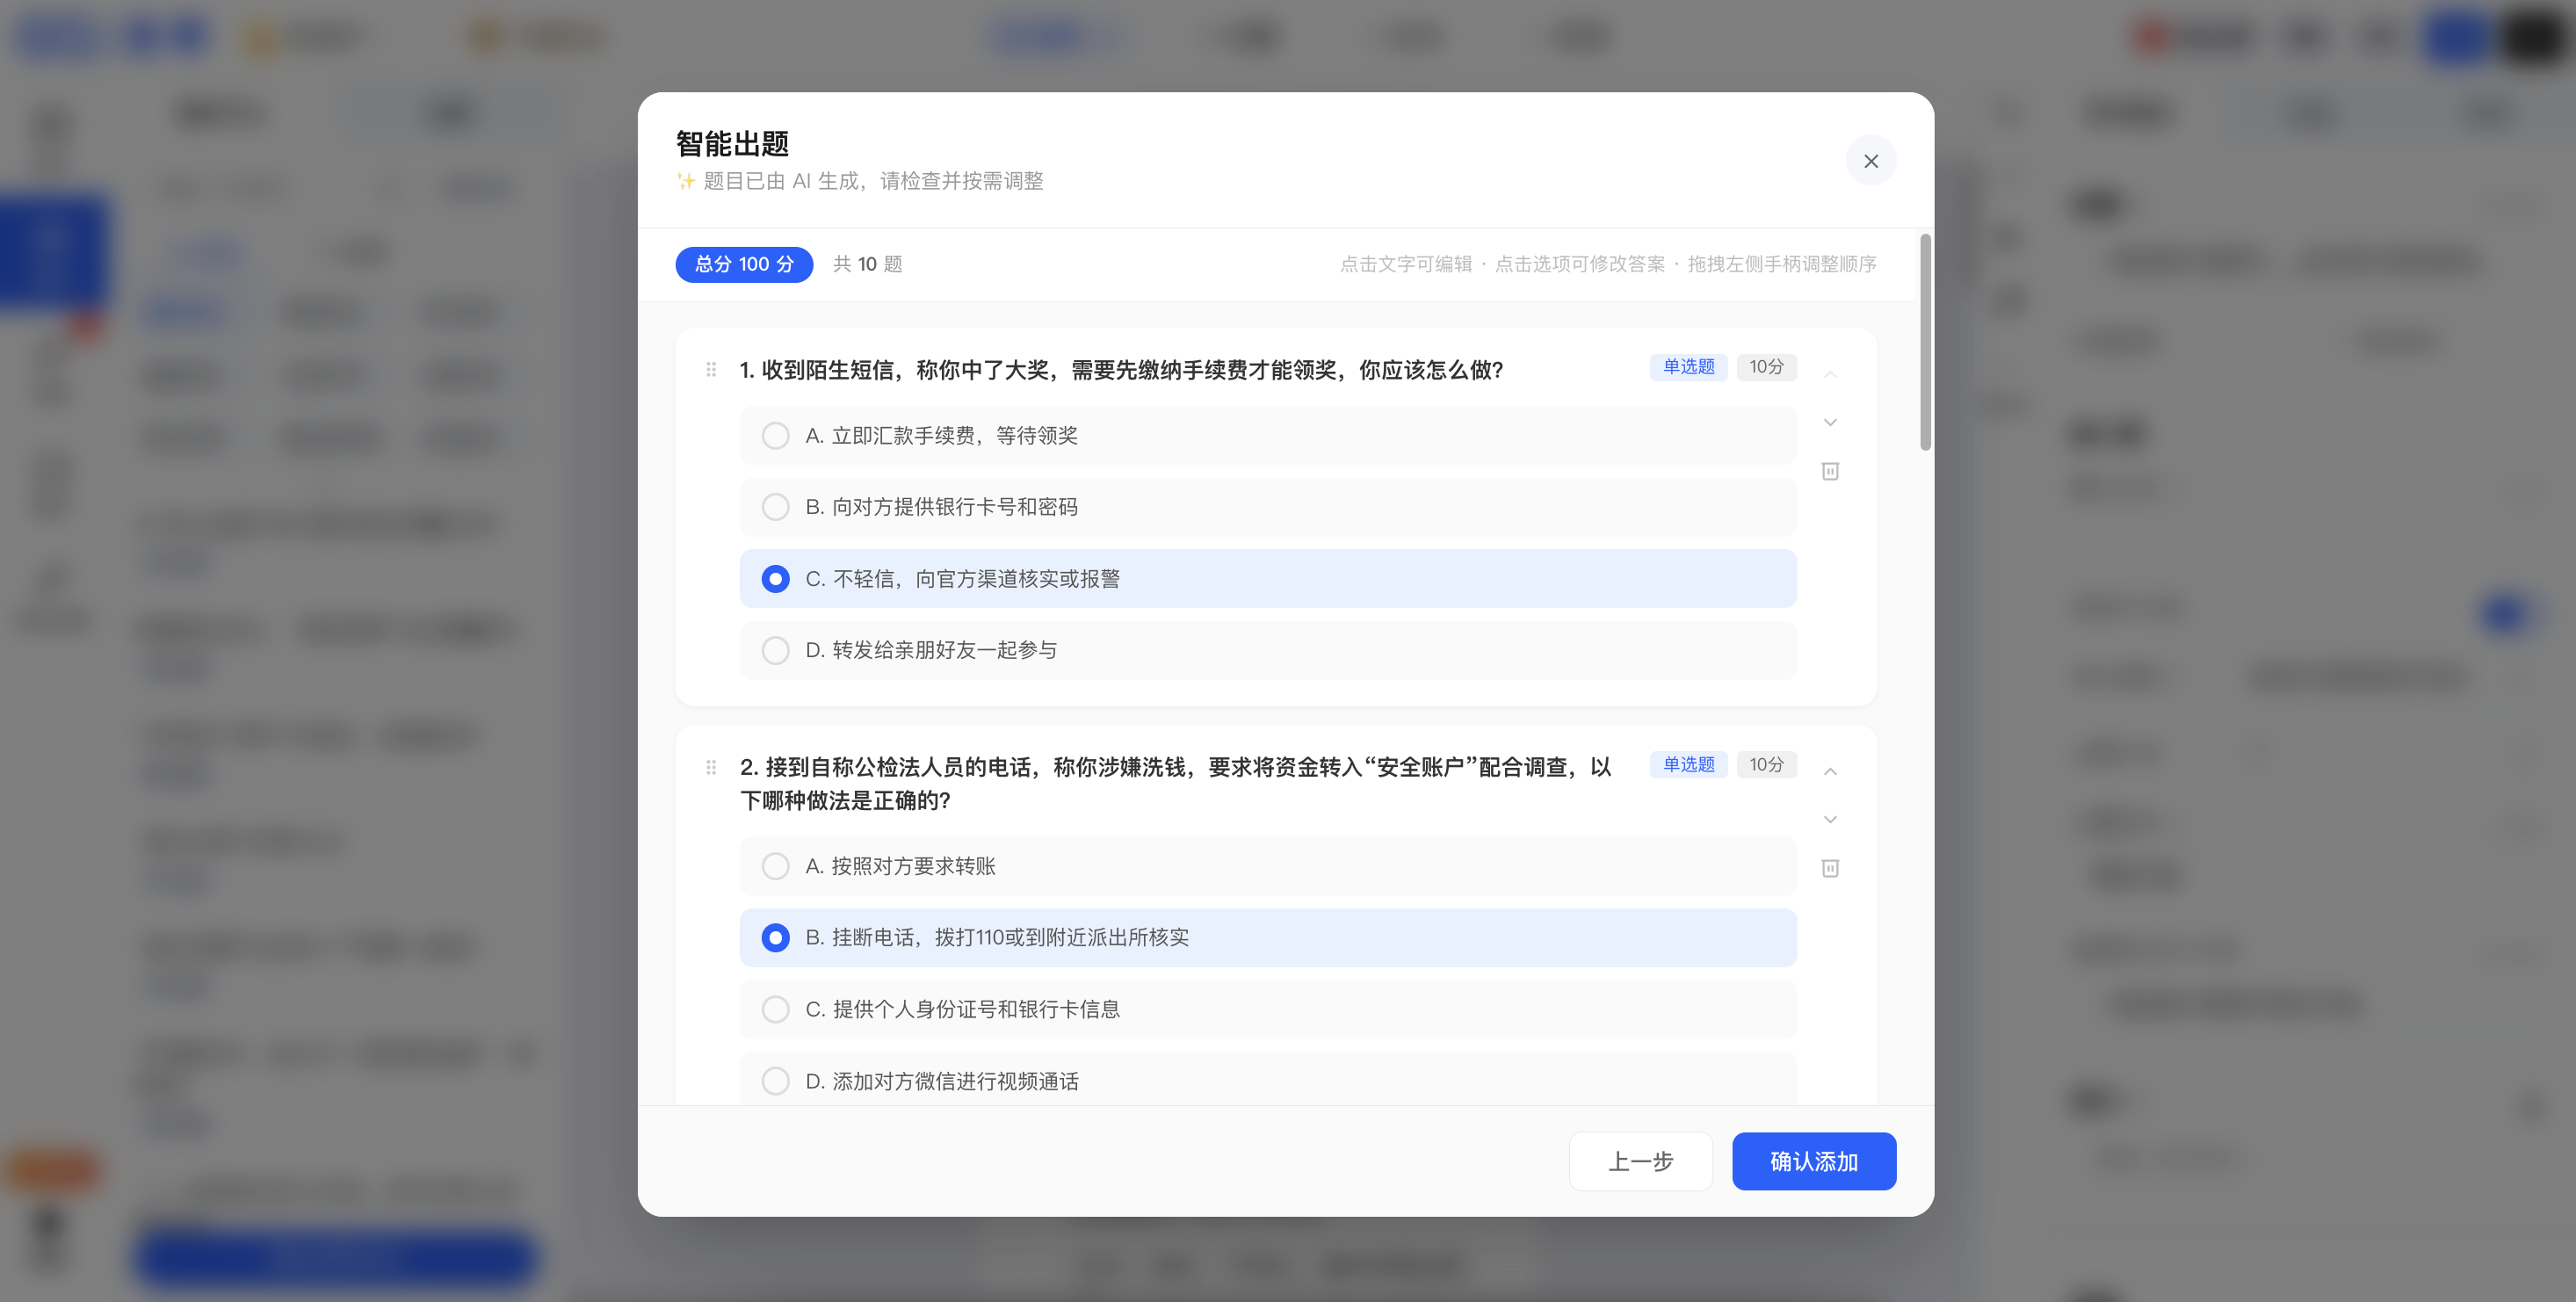Select option B. 挂断电话，拨打110
The height and width of the screenshot is (1302, 2576).
(1268, 938)
